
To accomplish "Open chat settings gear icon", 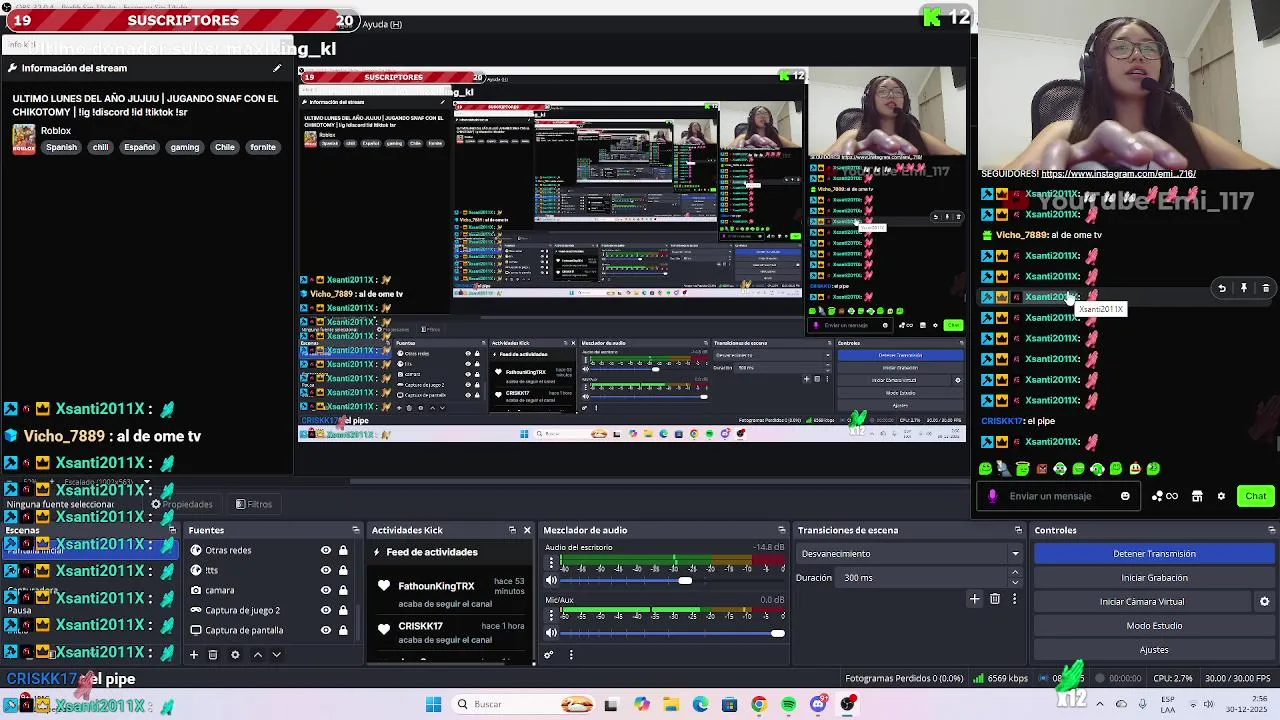I will [1221, 496].
